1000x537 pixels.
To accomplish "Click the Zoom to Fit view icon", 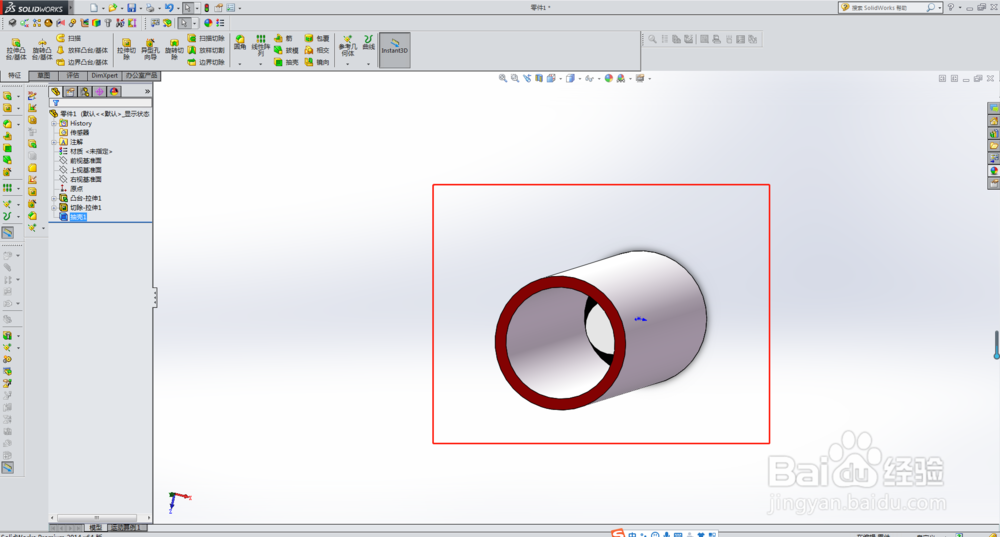I will point(503,78).
